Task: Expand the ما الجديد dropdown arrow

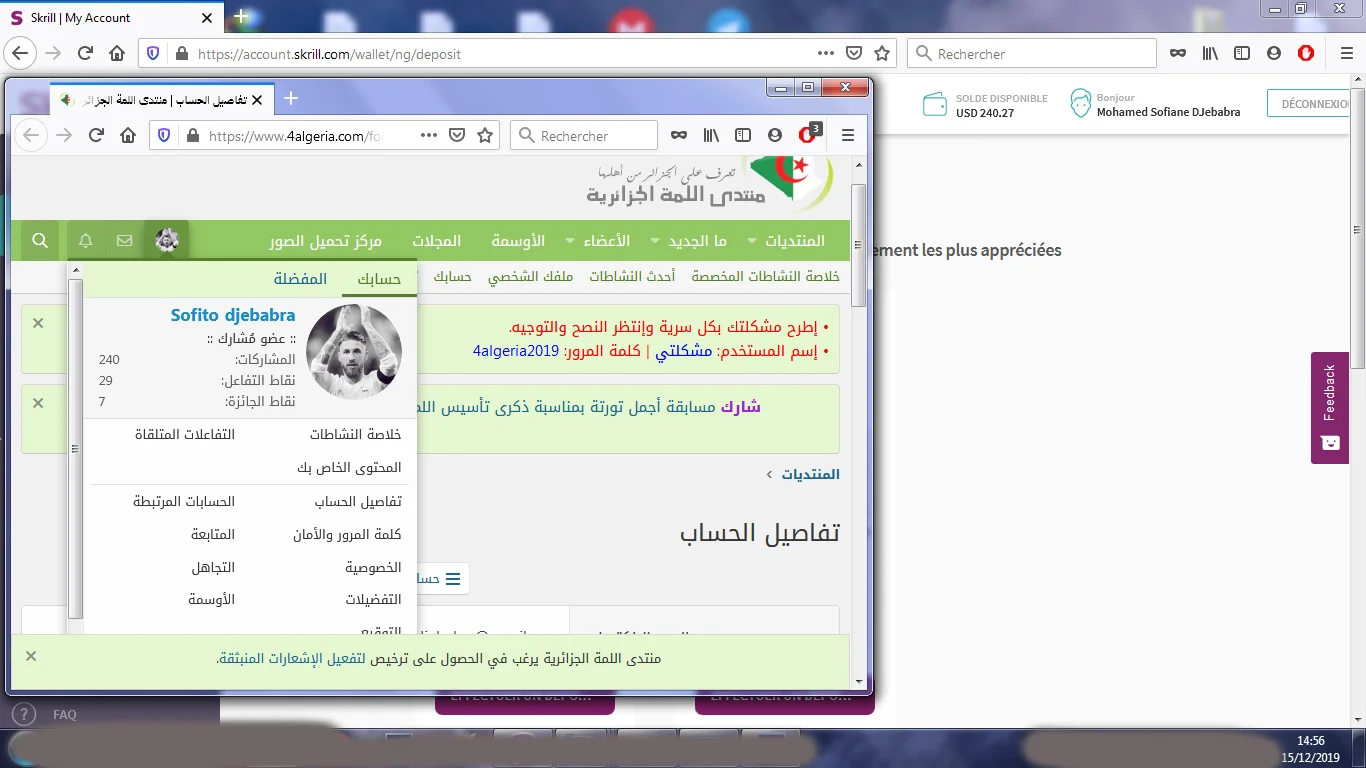Action: 656,242
